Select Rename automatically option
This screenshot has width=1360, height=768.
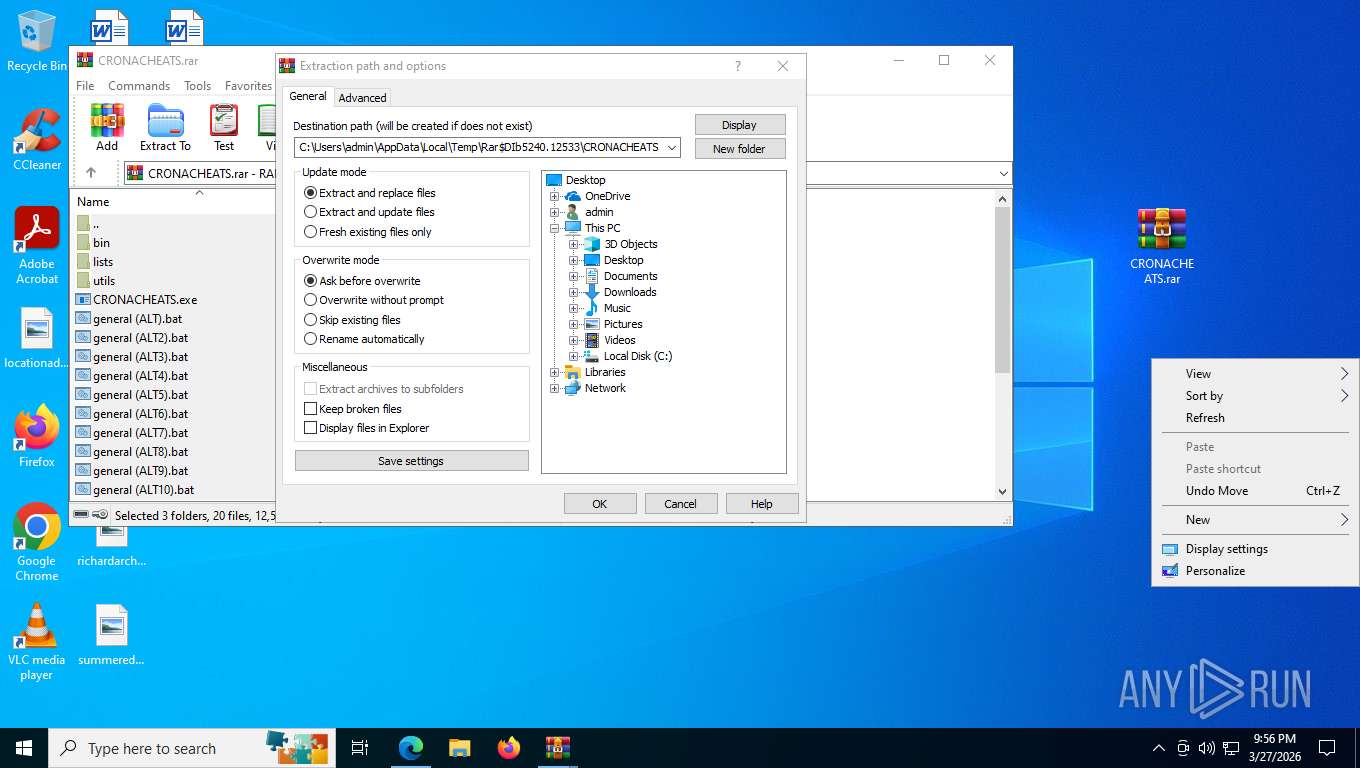click(x=364, y=339)
